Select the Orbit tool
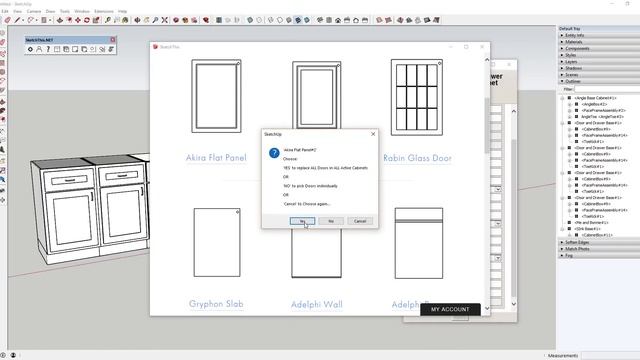Screen dimensions: 640x360 (x=138, y=20)
